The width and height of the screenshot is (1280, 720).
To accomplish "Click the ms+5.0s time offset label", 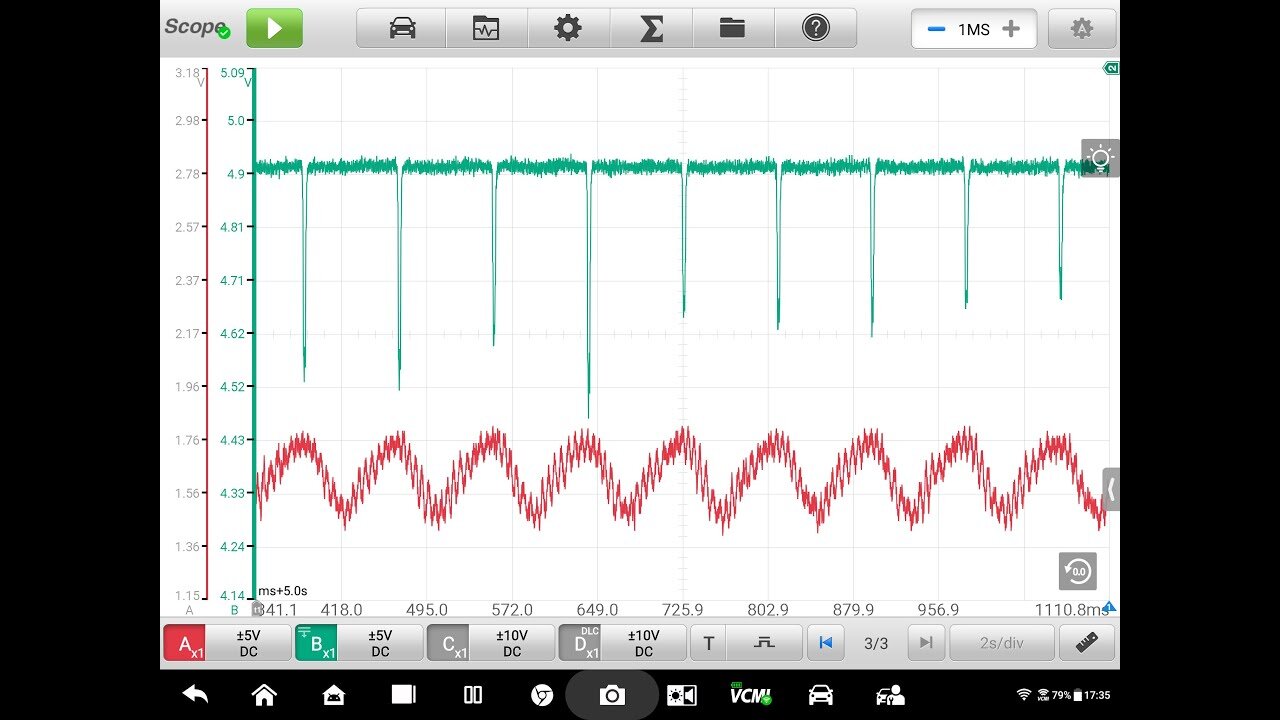I will point(283,591).
